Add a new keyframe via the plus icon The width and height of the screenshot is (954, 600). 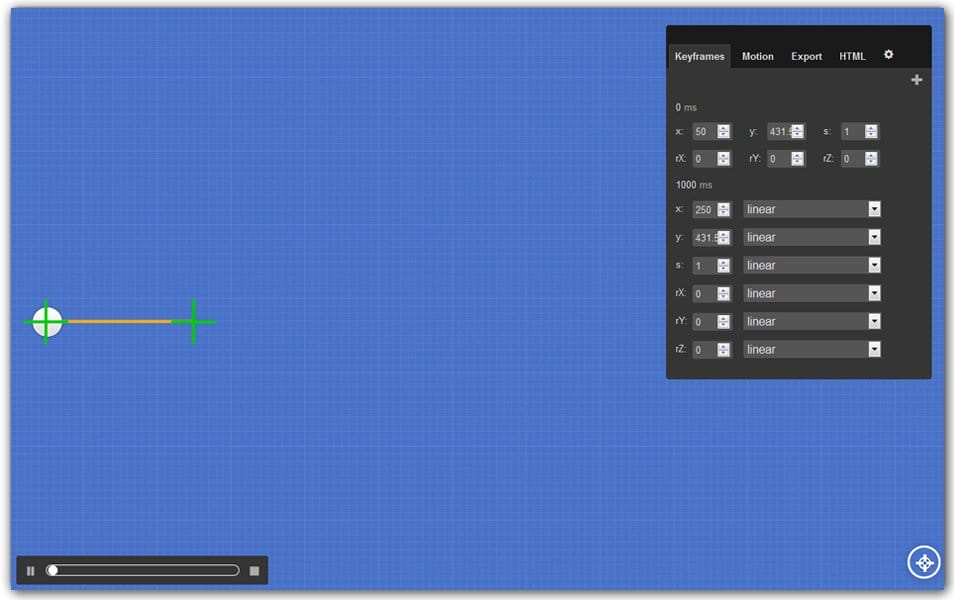pos(916,79)
